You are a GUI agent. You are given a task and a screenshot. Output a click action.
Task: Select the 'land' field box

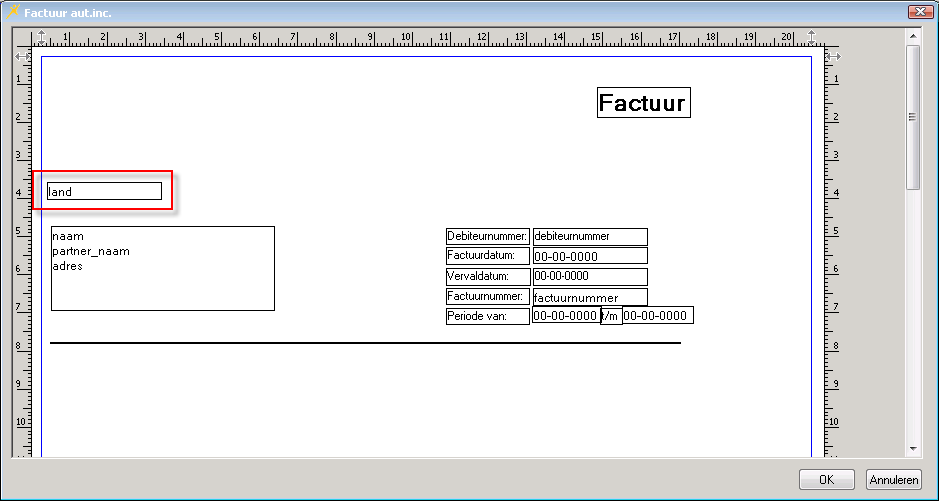[x=104, y=191]
